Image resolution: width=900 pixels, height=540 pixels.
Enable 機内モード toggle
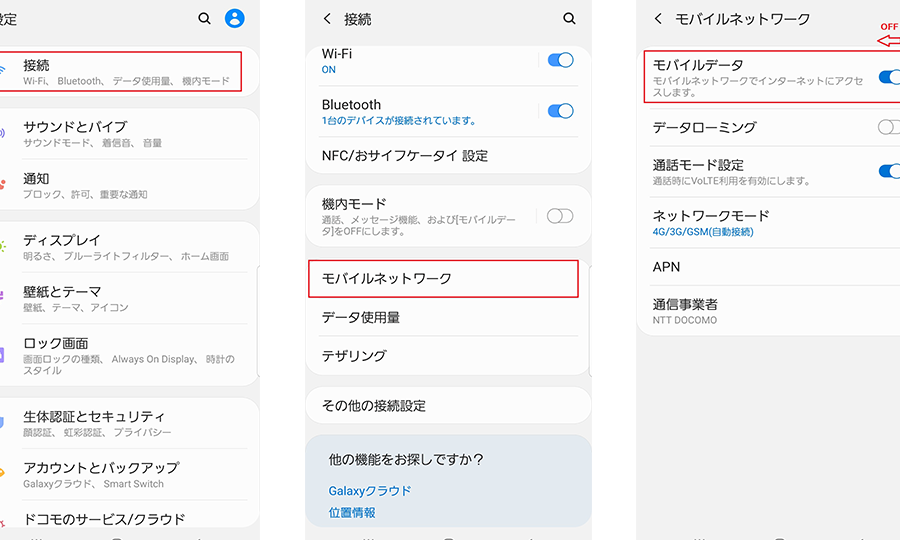coord(560,216)
